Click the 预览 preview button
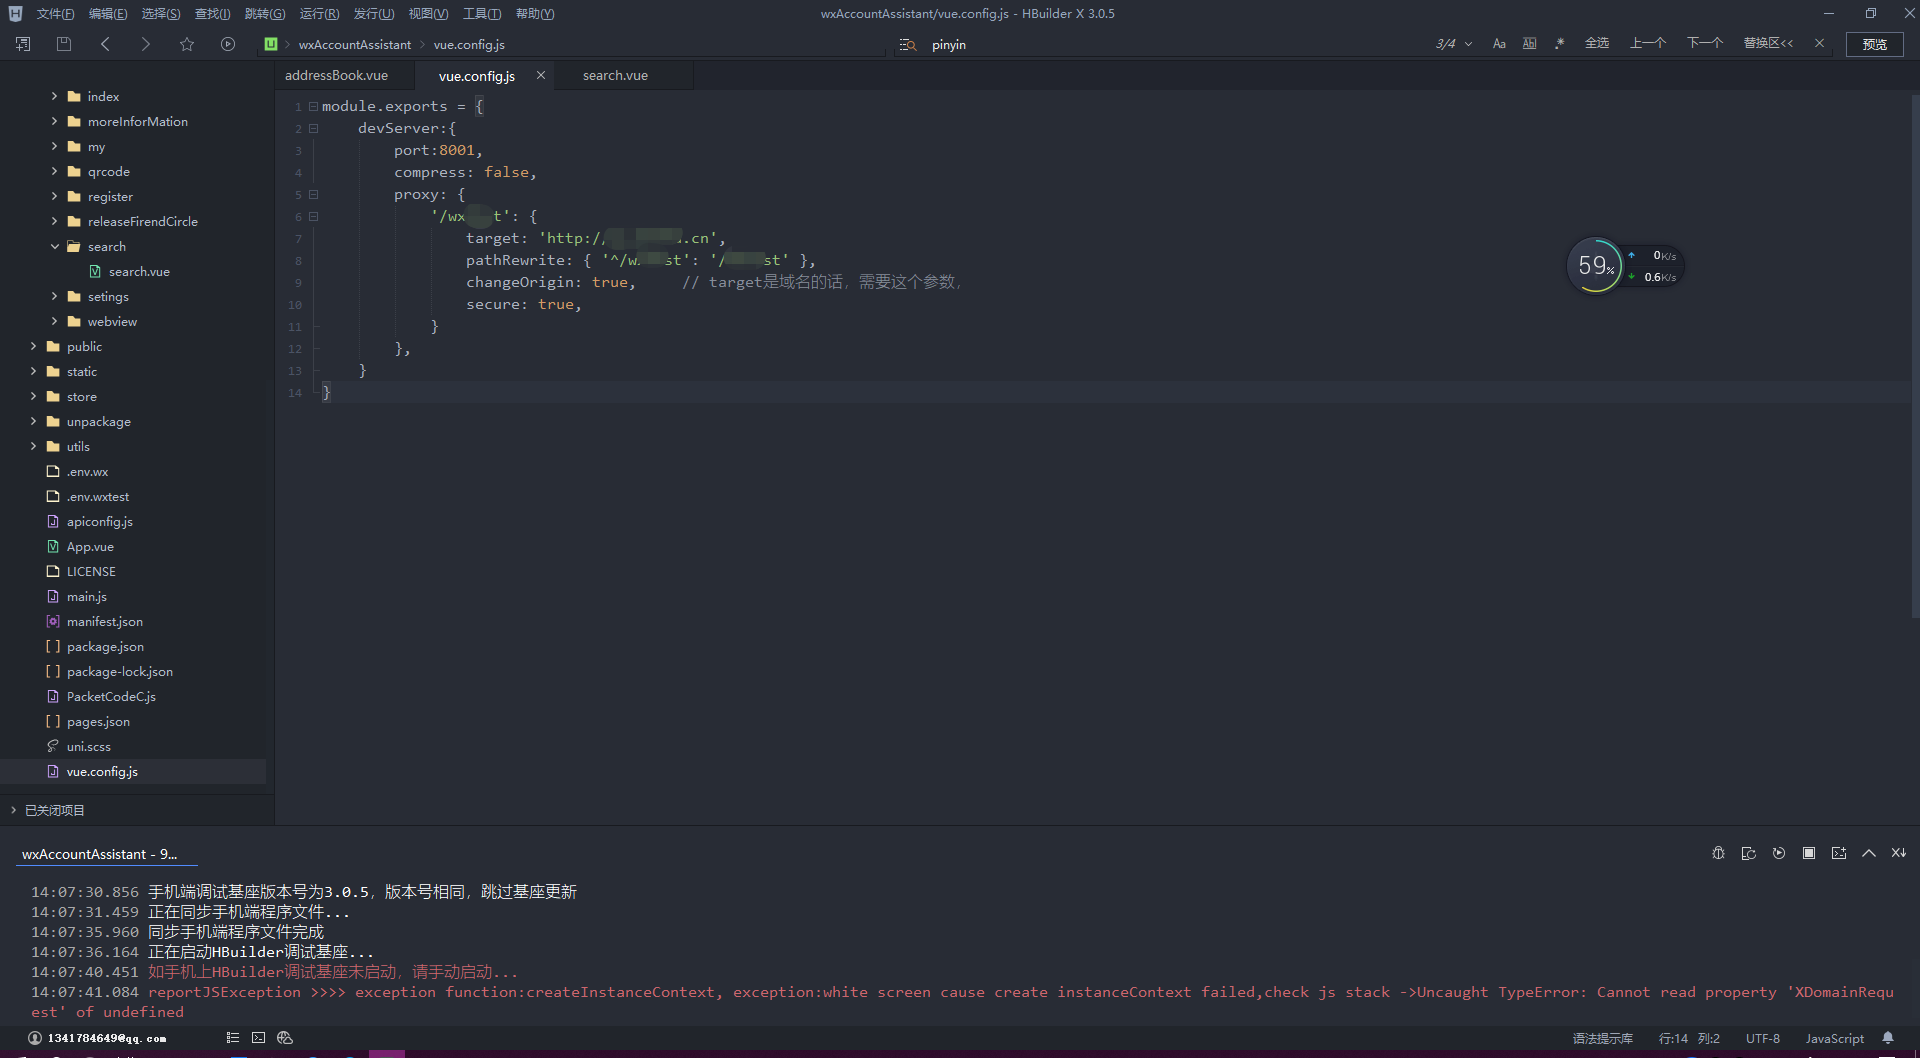The height and width of the screenshot is (1058, 1920). (x=1875, y=44)
